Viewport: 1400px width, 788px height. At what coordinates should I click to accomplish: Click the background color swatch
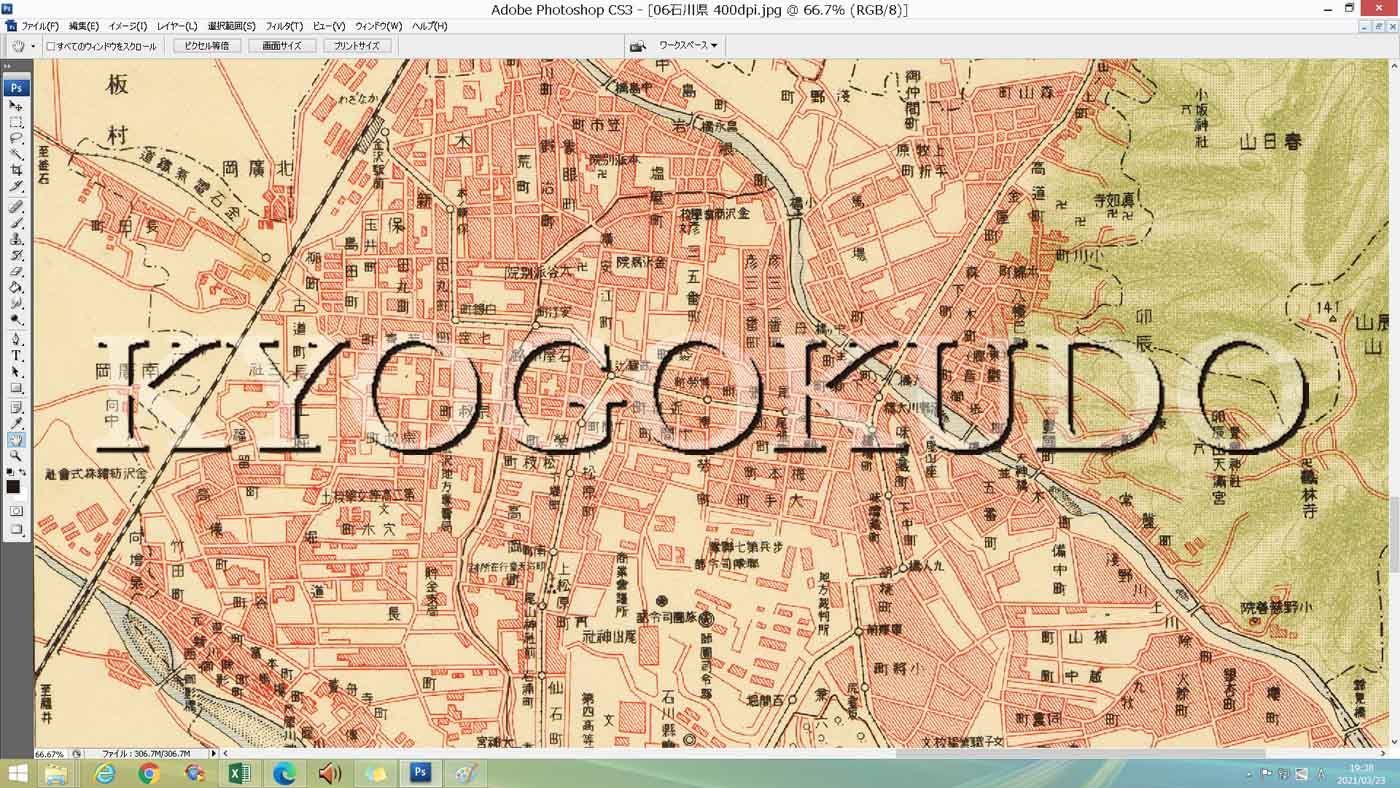[x=22, y=493]
